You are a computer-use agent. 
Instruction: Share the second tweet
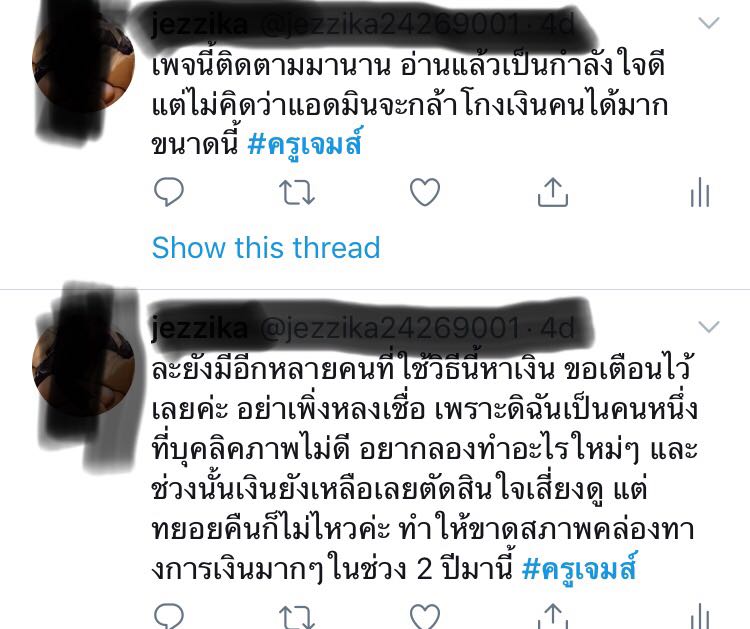tap(553, 616)
